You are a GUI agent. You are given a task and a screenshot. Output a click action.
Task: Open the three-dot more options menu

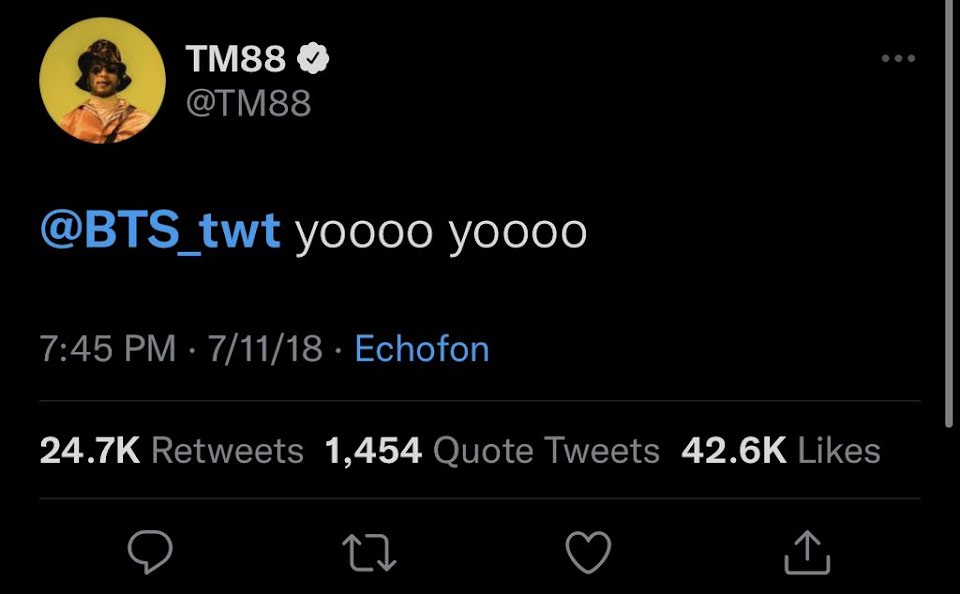(x=898, y=59)
